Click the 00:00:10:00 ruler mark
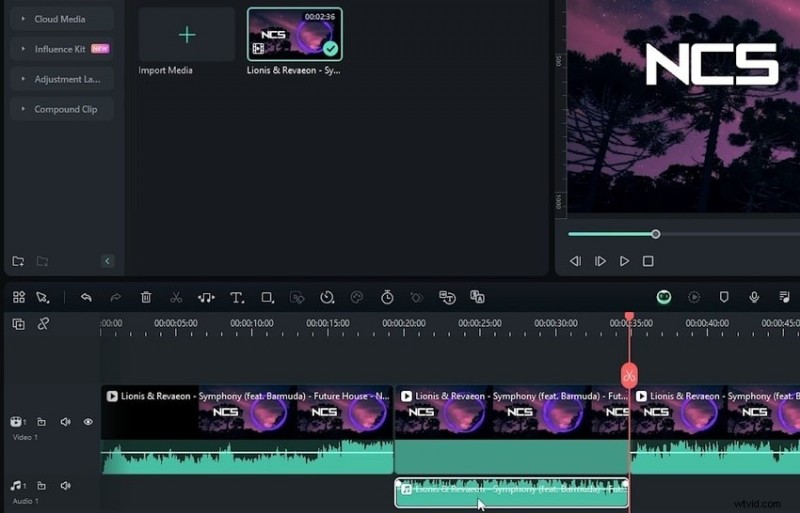Screen dimensions: 800x513 [x=252, y=323]
